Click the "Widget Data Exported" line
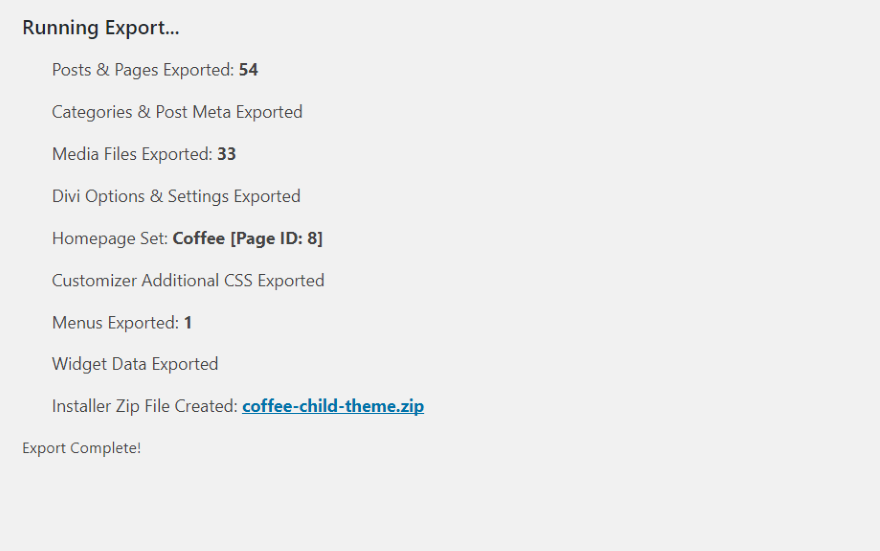The image size is (880, 551). click(135, 364)
